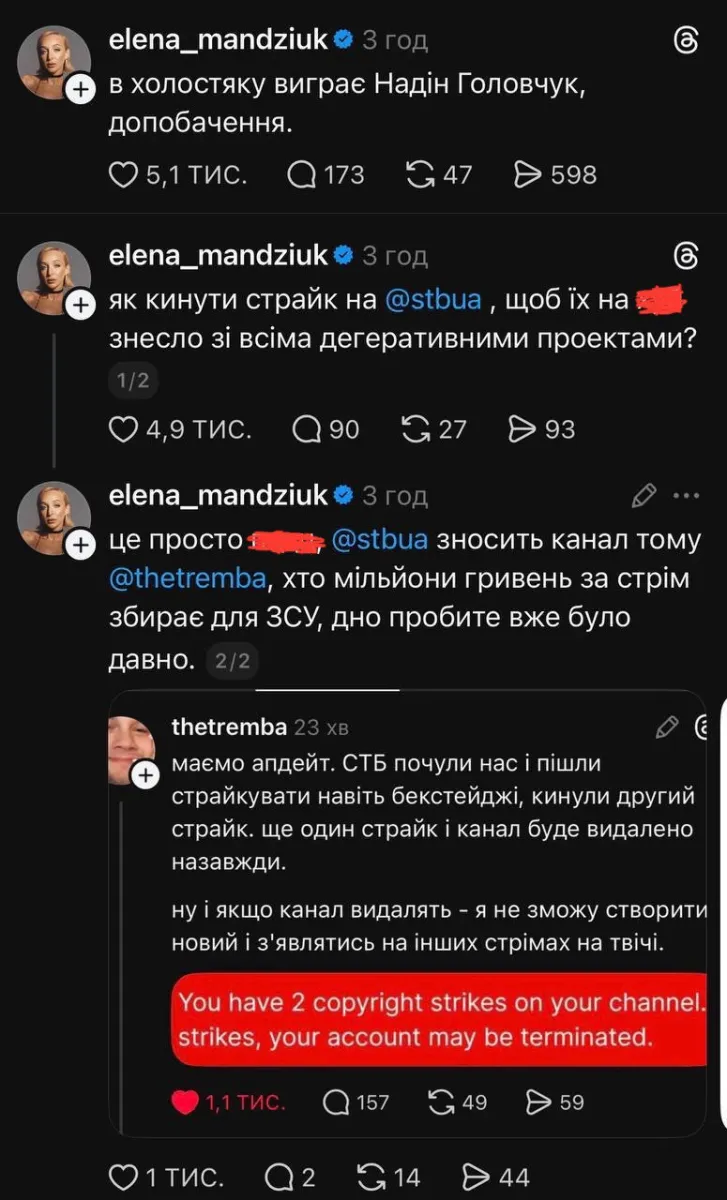The image size is (727, 1200).
Task: Open replies on the first post
Action: tap(300, 175)
